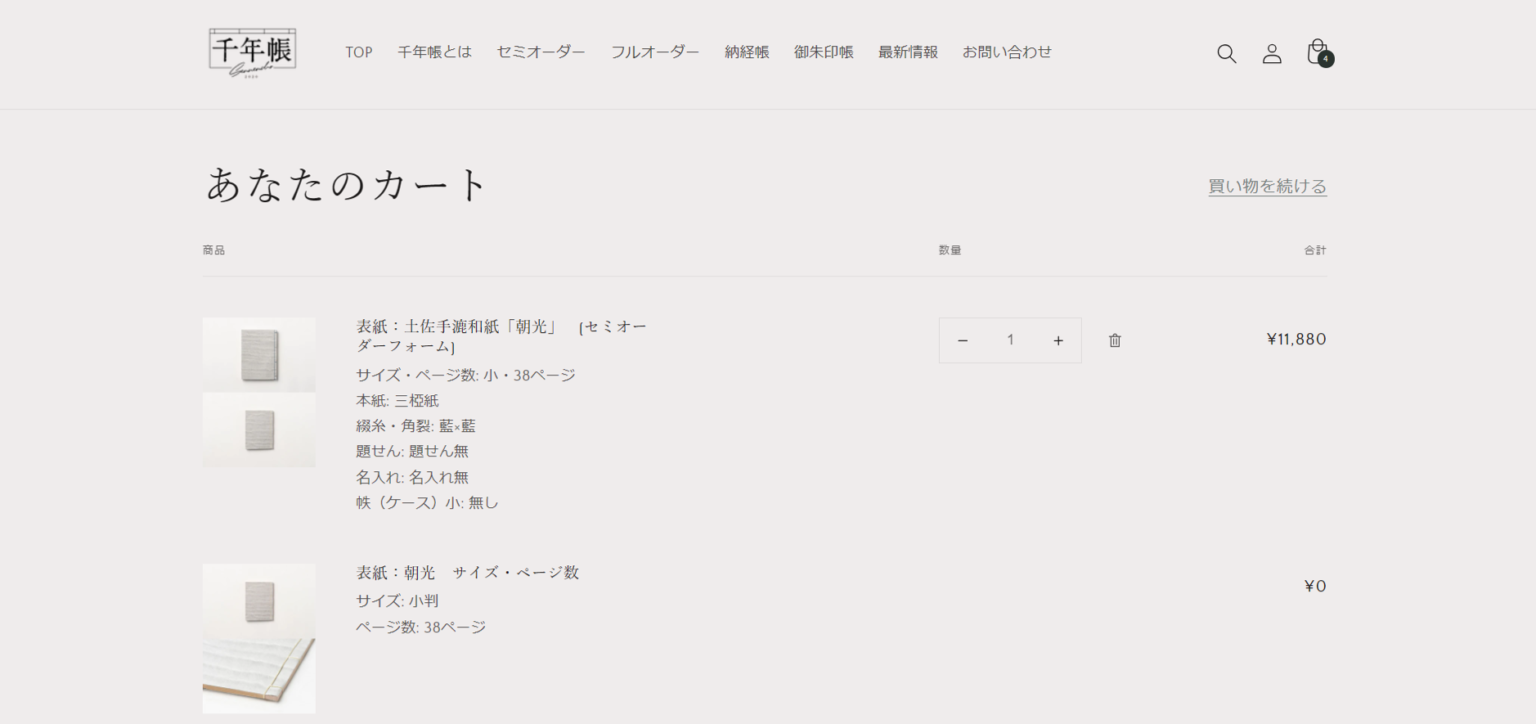The width and height of the screenshot is (1536, 724).
Task: Open the セミオーダー menu item
Action: (541, 52)
